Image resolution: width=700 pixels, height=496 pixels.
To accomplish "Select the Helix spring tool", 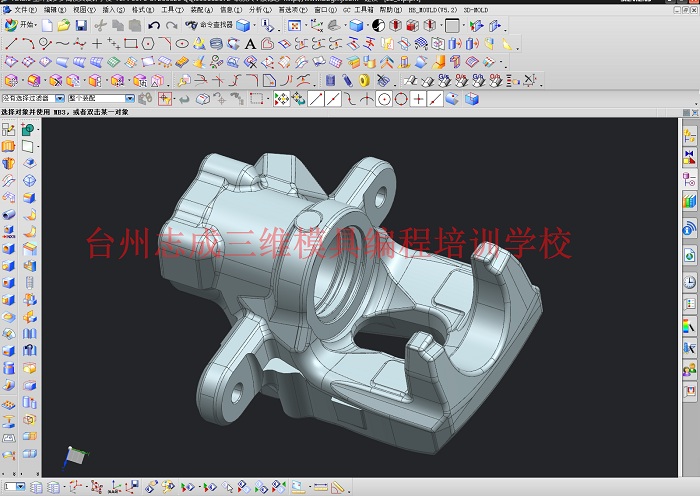I will pos(216,44).
